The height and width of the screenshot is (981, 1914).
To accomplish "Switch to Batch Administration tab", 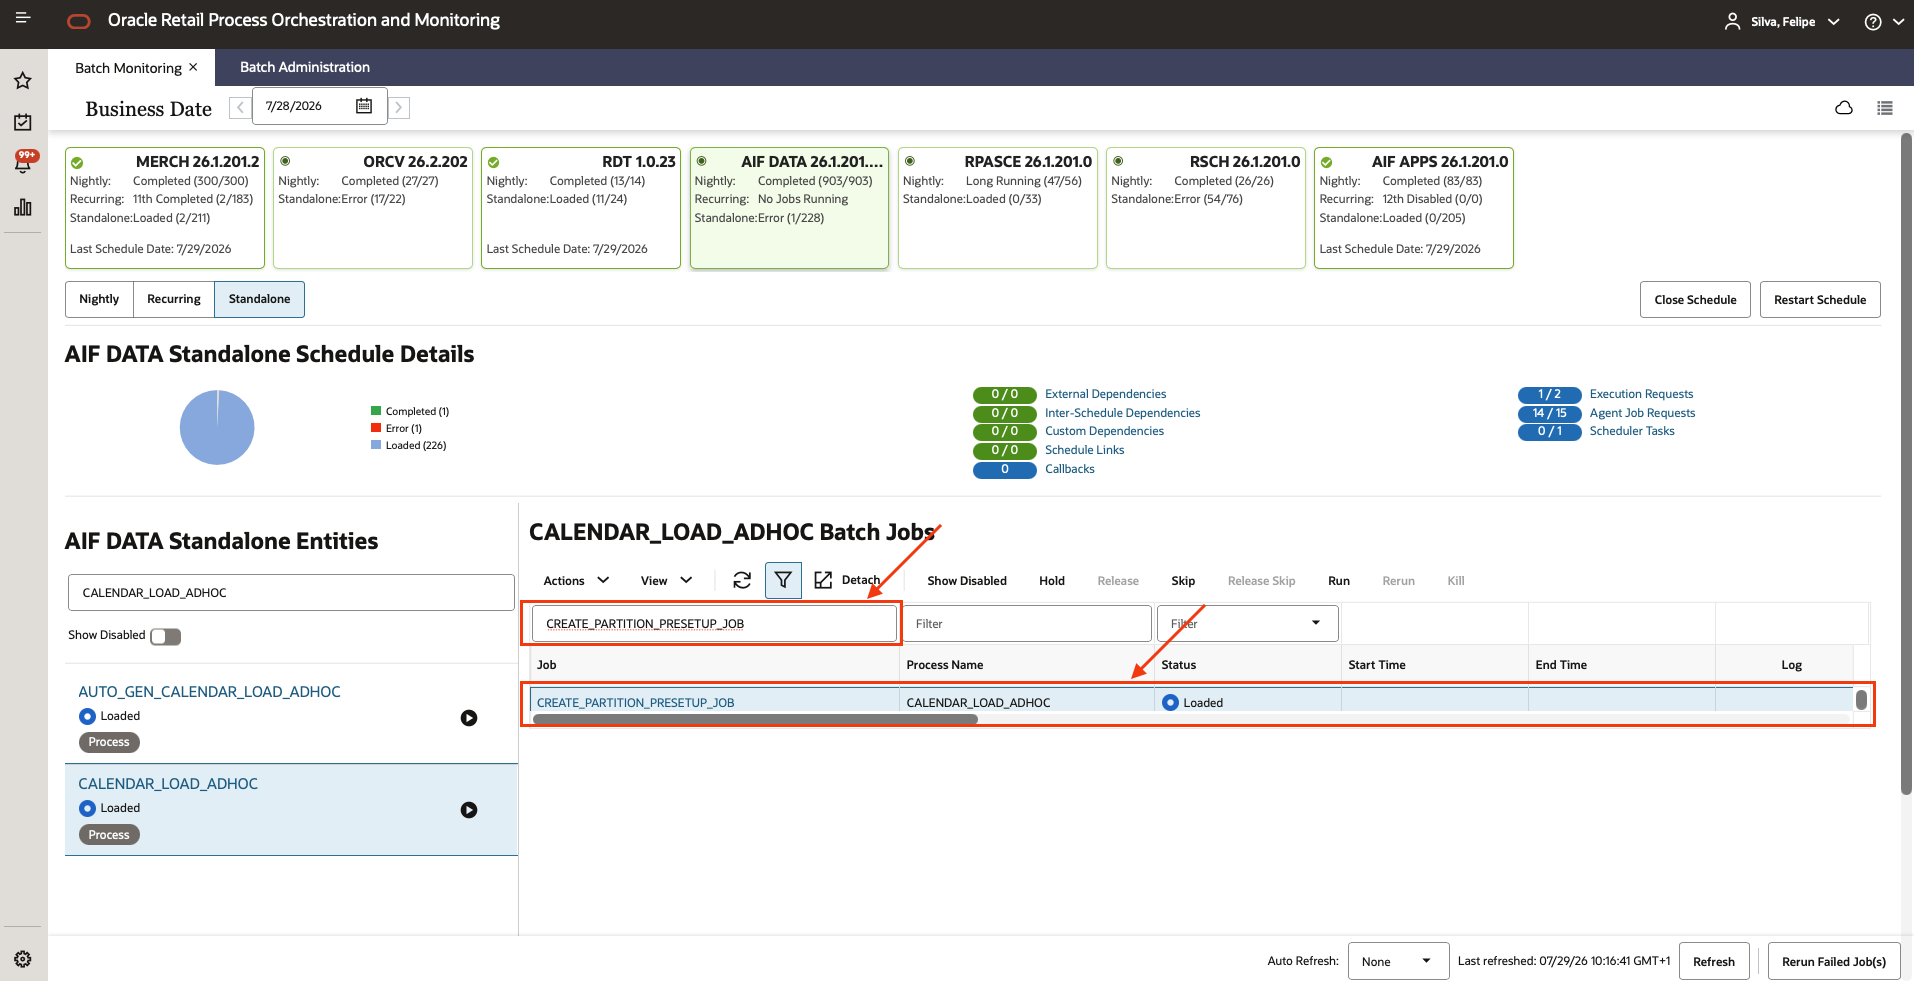I will tap(305, 67).
